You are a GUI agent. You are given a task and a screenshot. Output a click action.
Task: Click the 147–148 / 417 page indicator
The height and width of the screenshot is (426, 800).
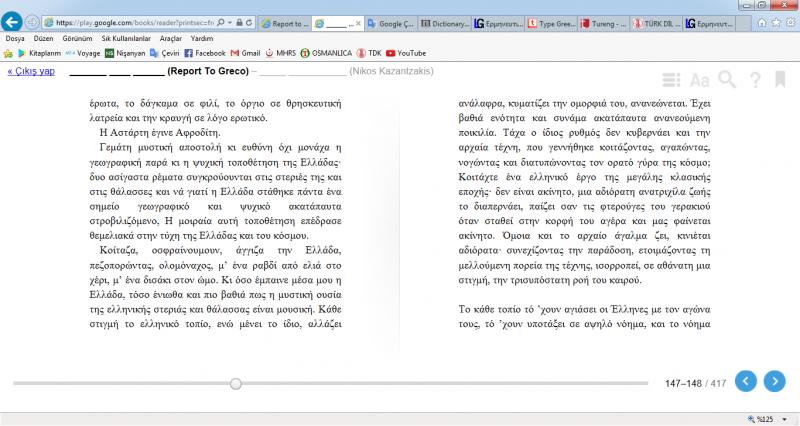click(x=695, y=383)
